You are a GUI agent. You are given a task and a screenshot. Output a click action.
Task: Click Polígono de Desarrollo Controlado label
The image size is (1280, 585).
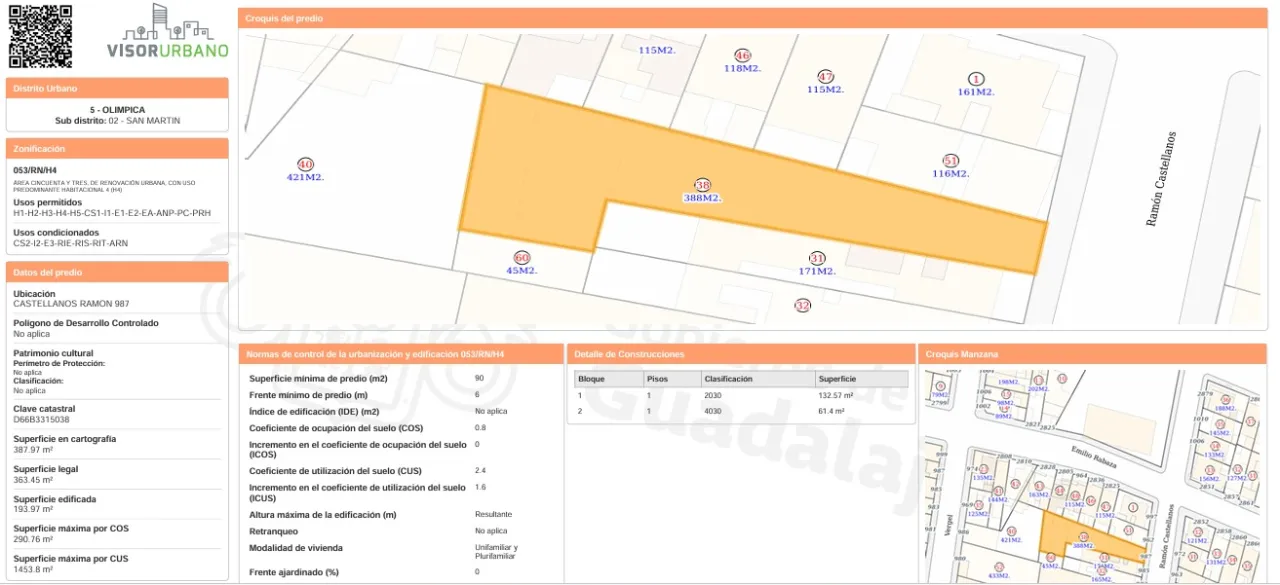click(86, 323)
